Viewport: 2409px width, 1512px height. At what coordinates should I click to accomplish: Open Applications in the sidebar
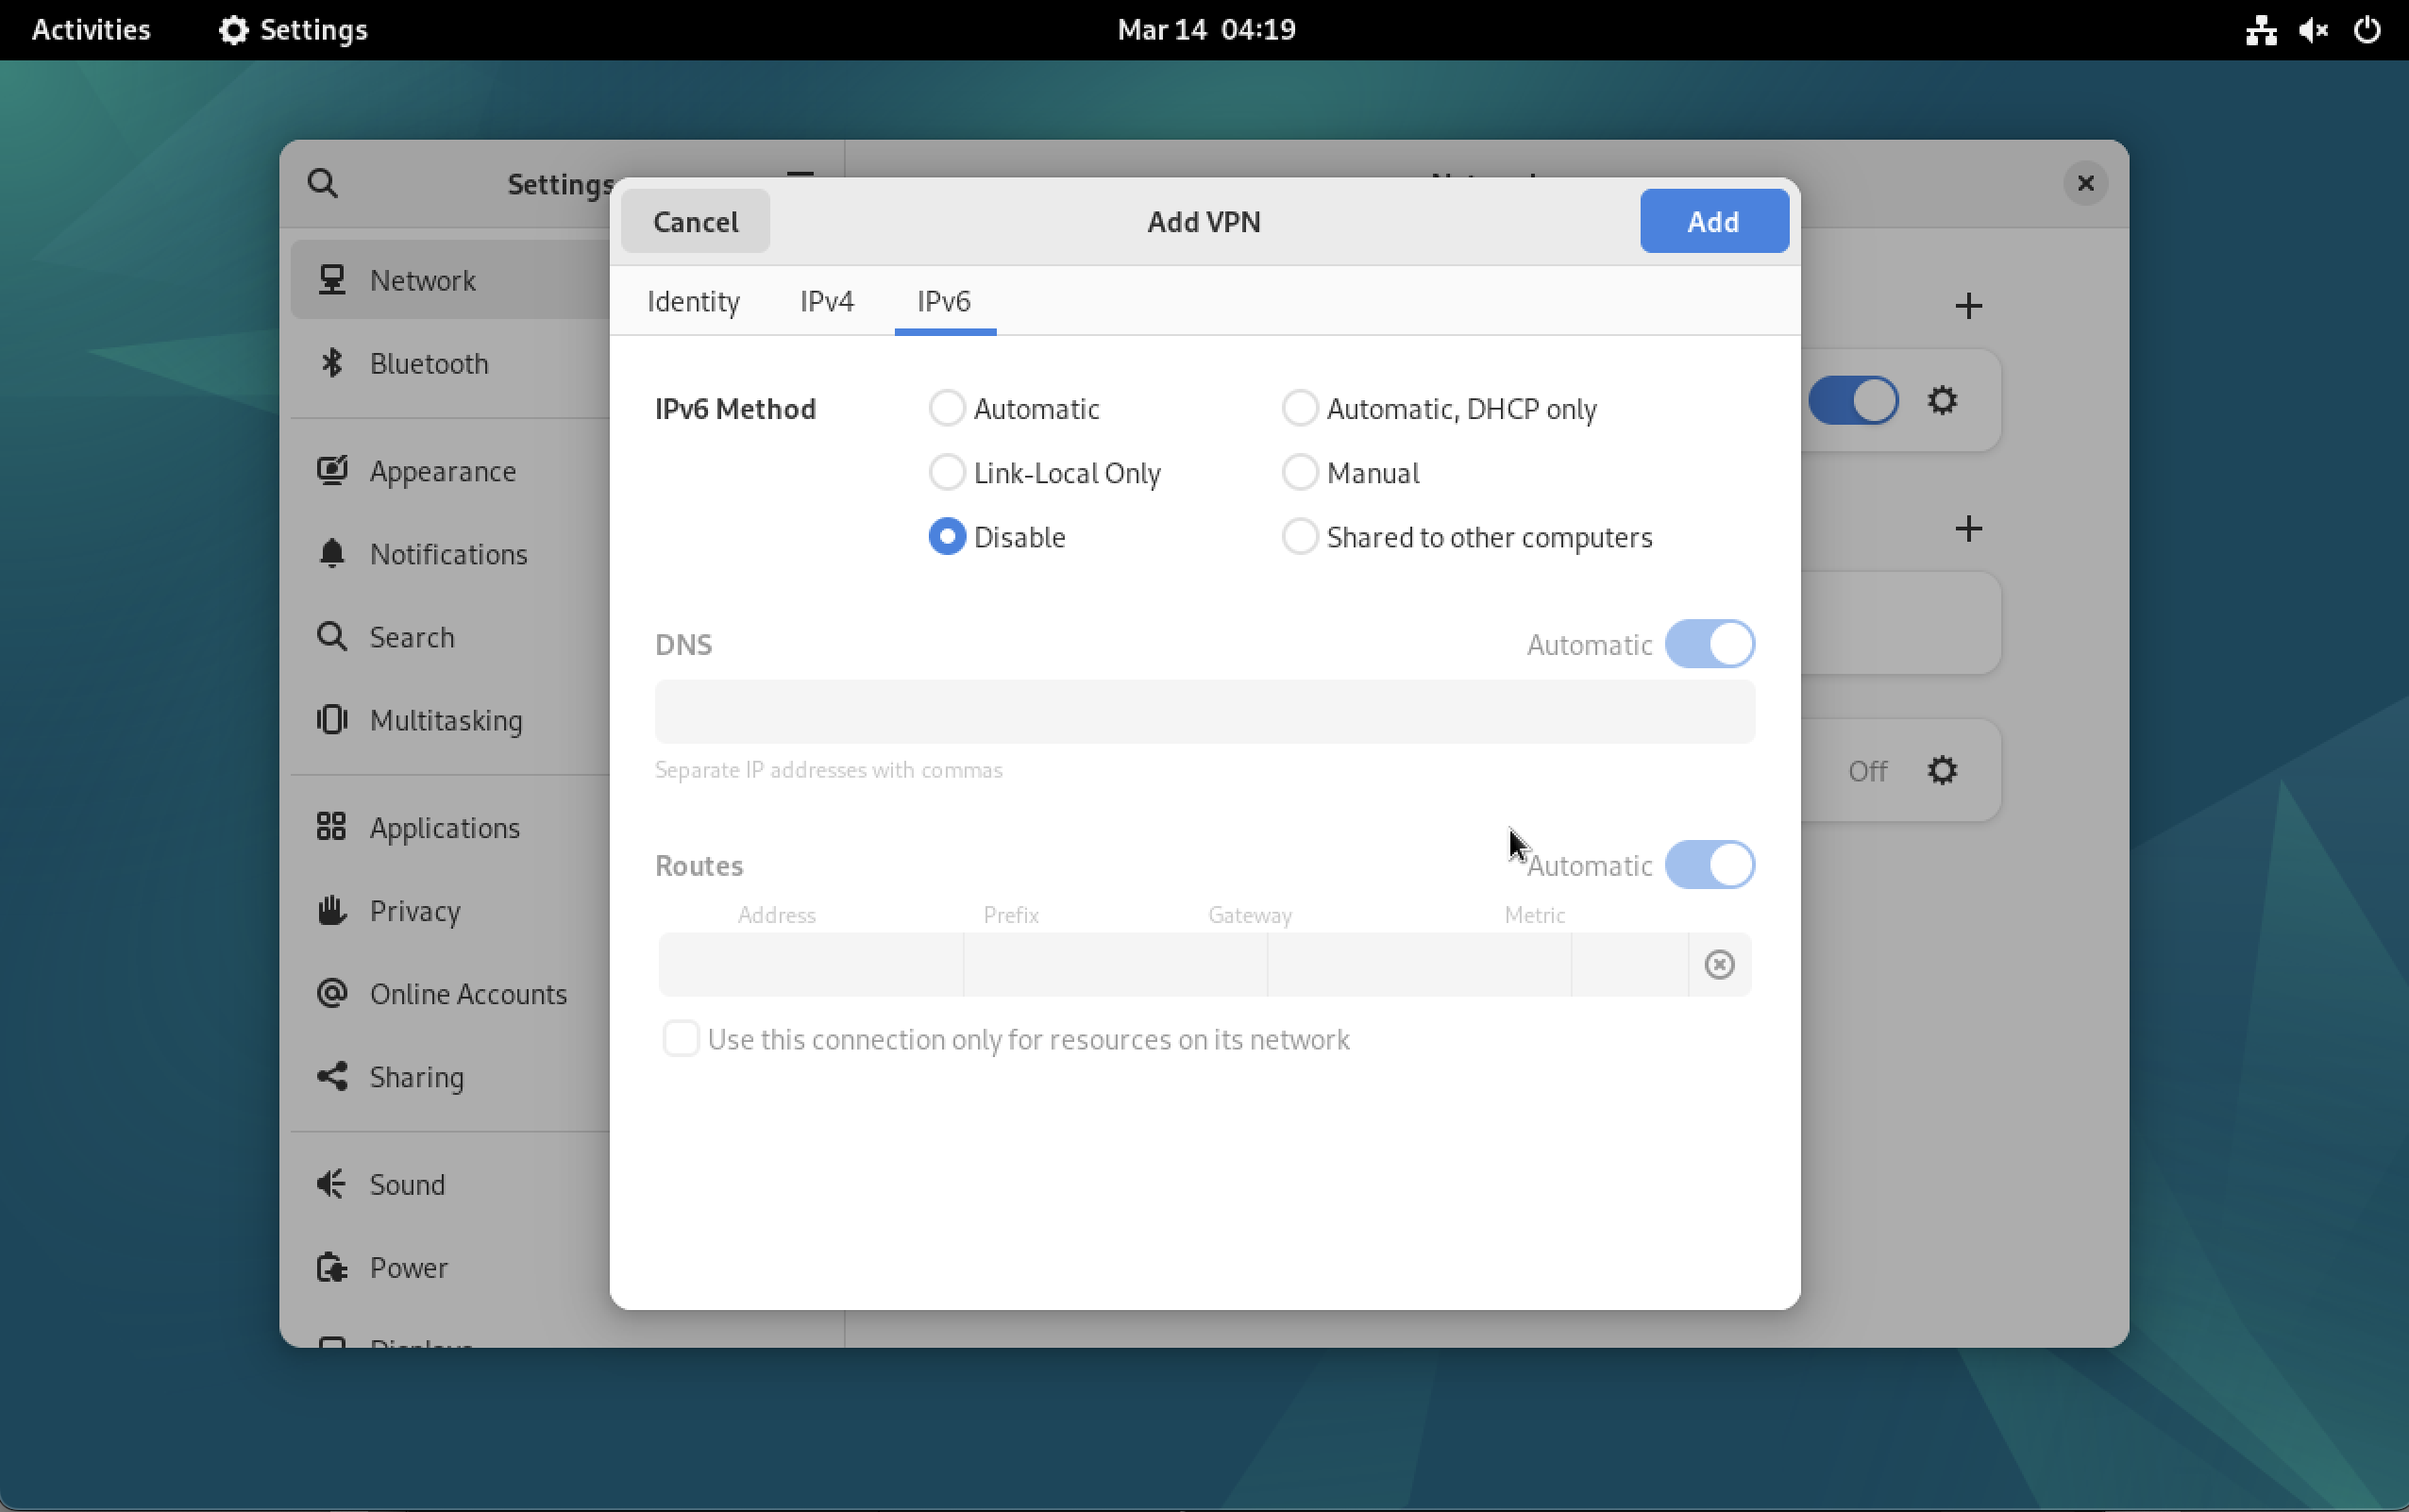450,828
